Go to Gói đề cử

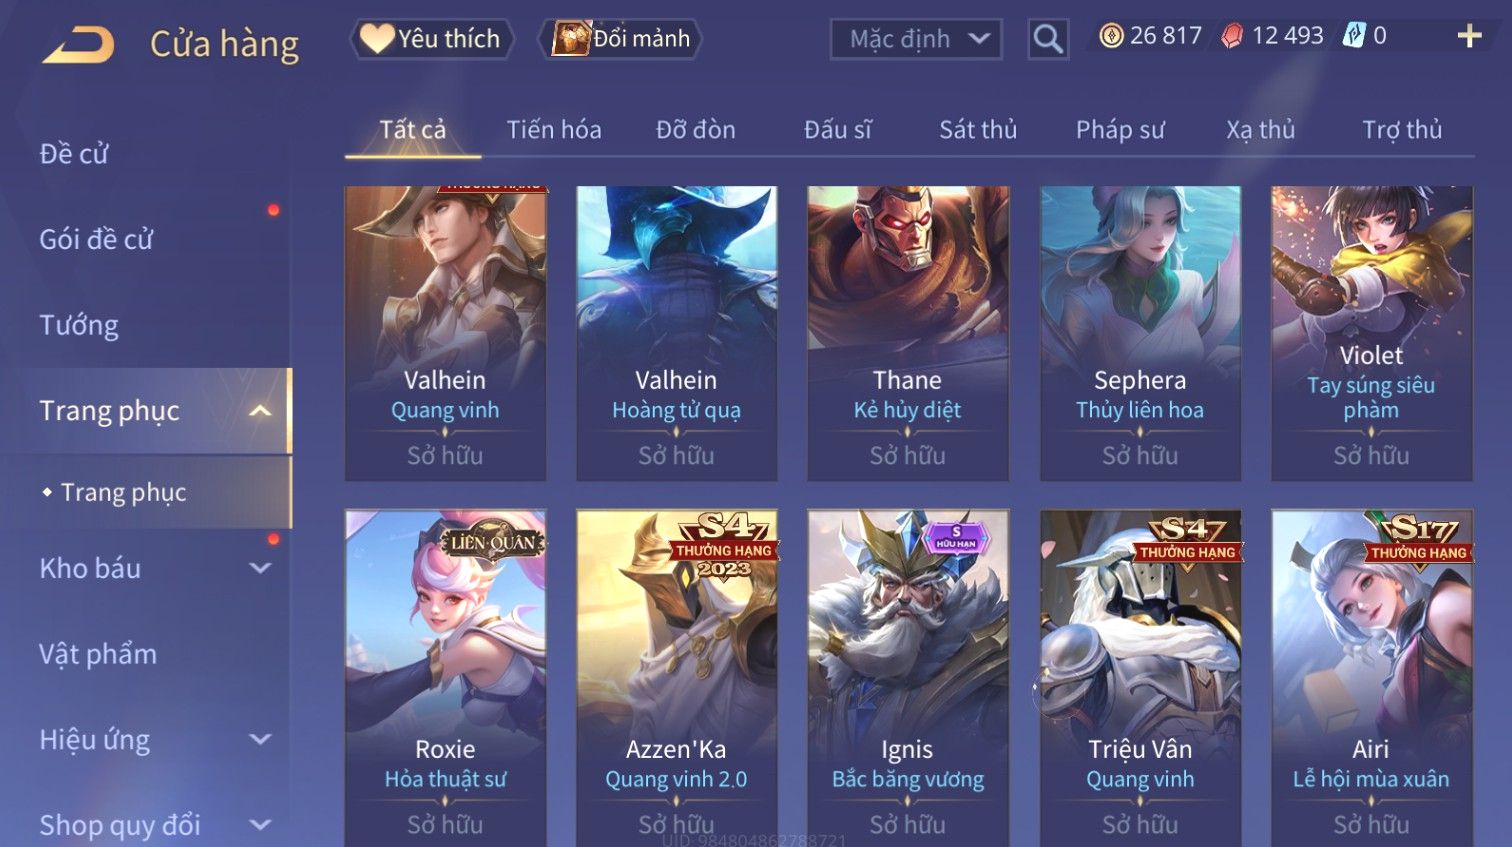96,239
